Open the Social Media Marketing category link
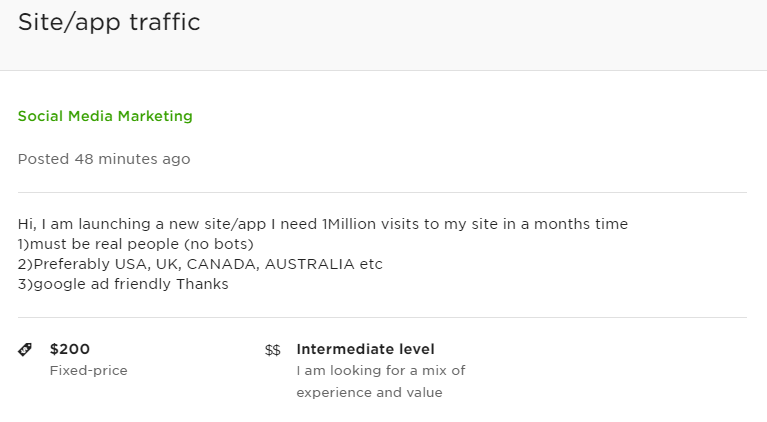Image resolution: width=767 pixels, height=422 pixels. click(105, 116)
